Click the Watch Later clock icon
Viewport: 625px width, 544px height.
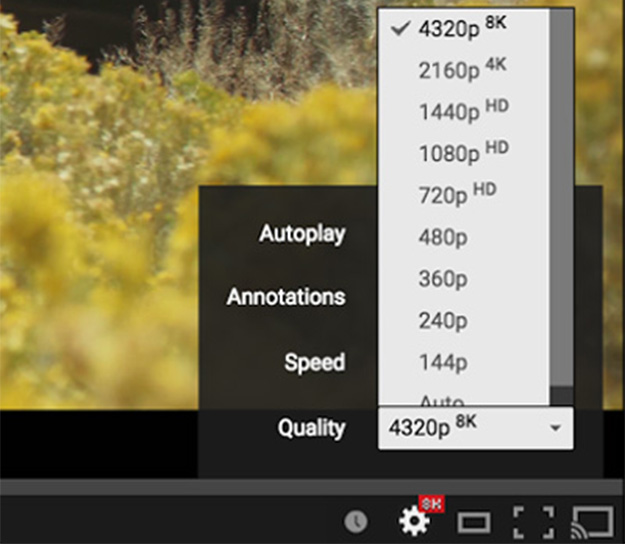[x=355, y=521]
